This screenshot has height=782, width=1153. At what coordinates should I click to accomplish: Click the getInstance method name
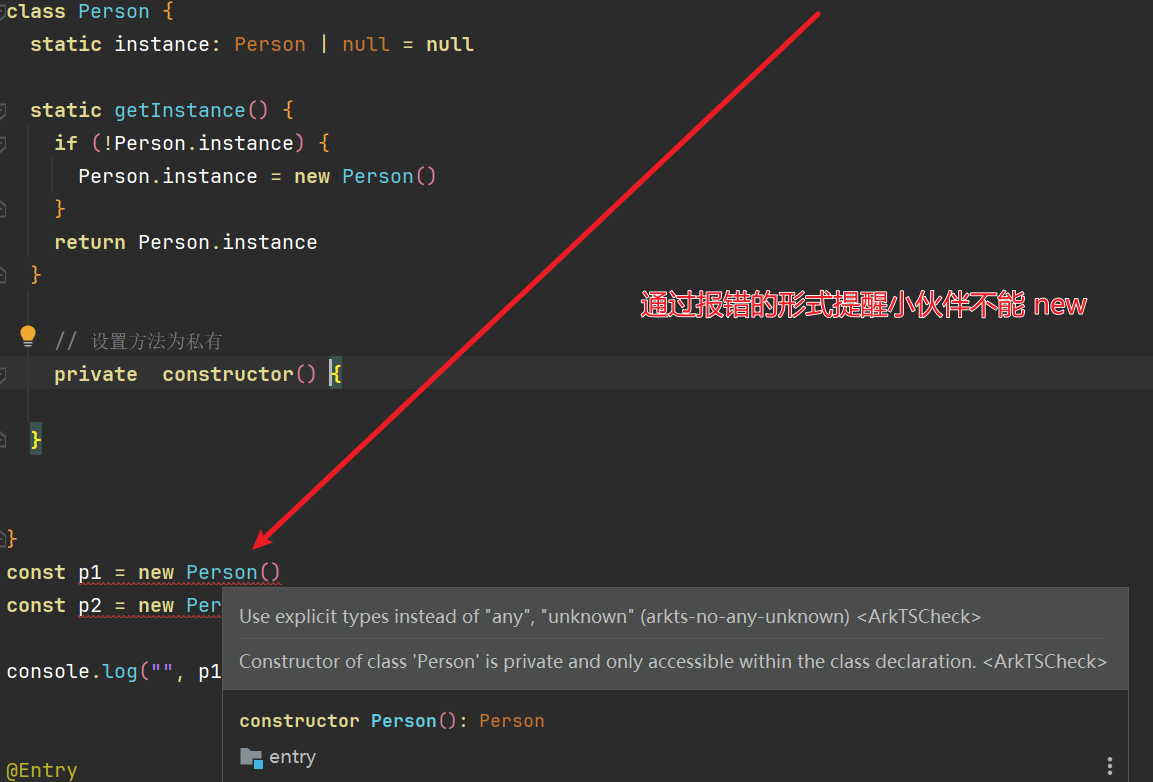tap(179, 110)
